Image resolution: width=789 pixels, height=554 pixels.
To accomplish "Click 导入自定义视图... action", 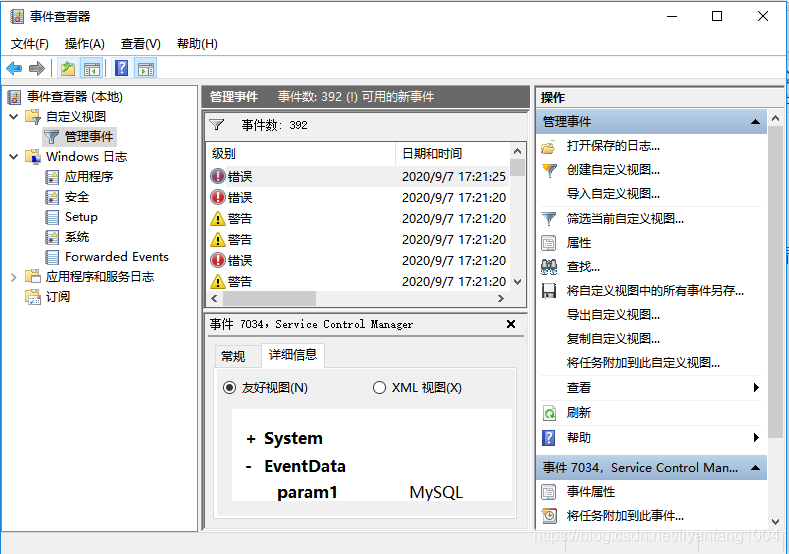I will [x=613, y=194].
